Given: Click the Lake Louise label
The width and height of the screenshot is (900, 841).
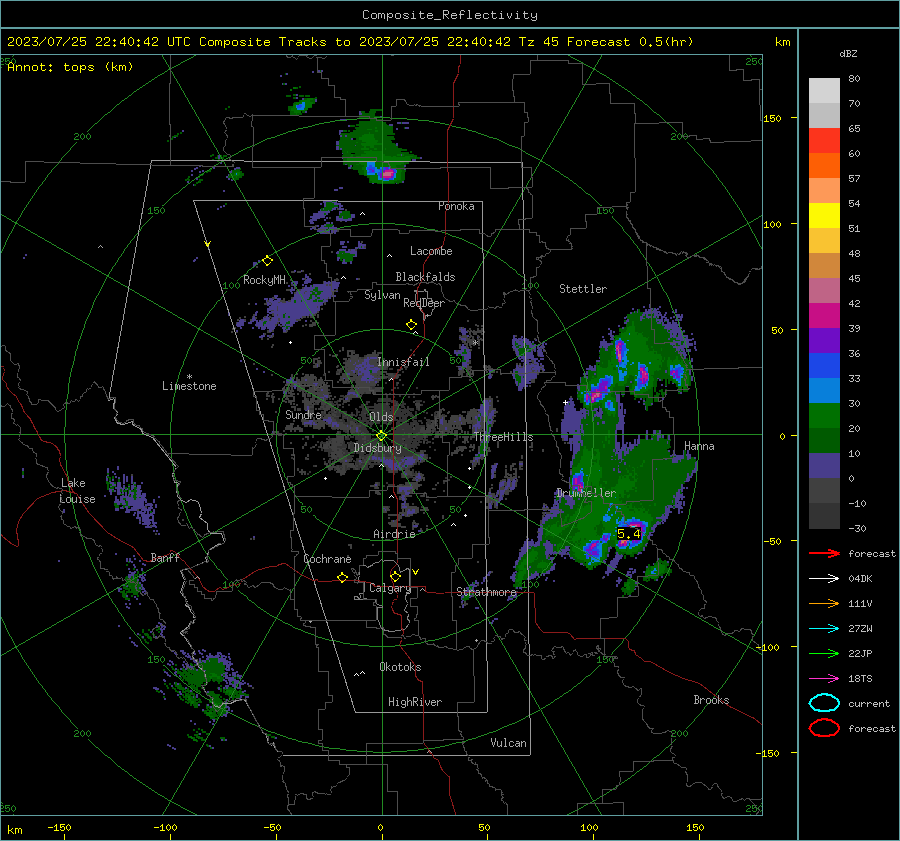Looking at the screenshot, I should click(x=77, y=491).
